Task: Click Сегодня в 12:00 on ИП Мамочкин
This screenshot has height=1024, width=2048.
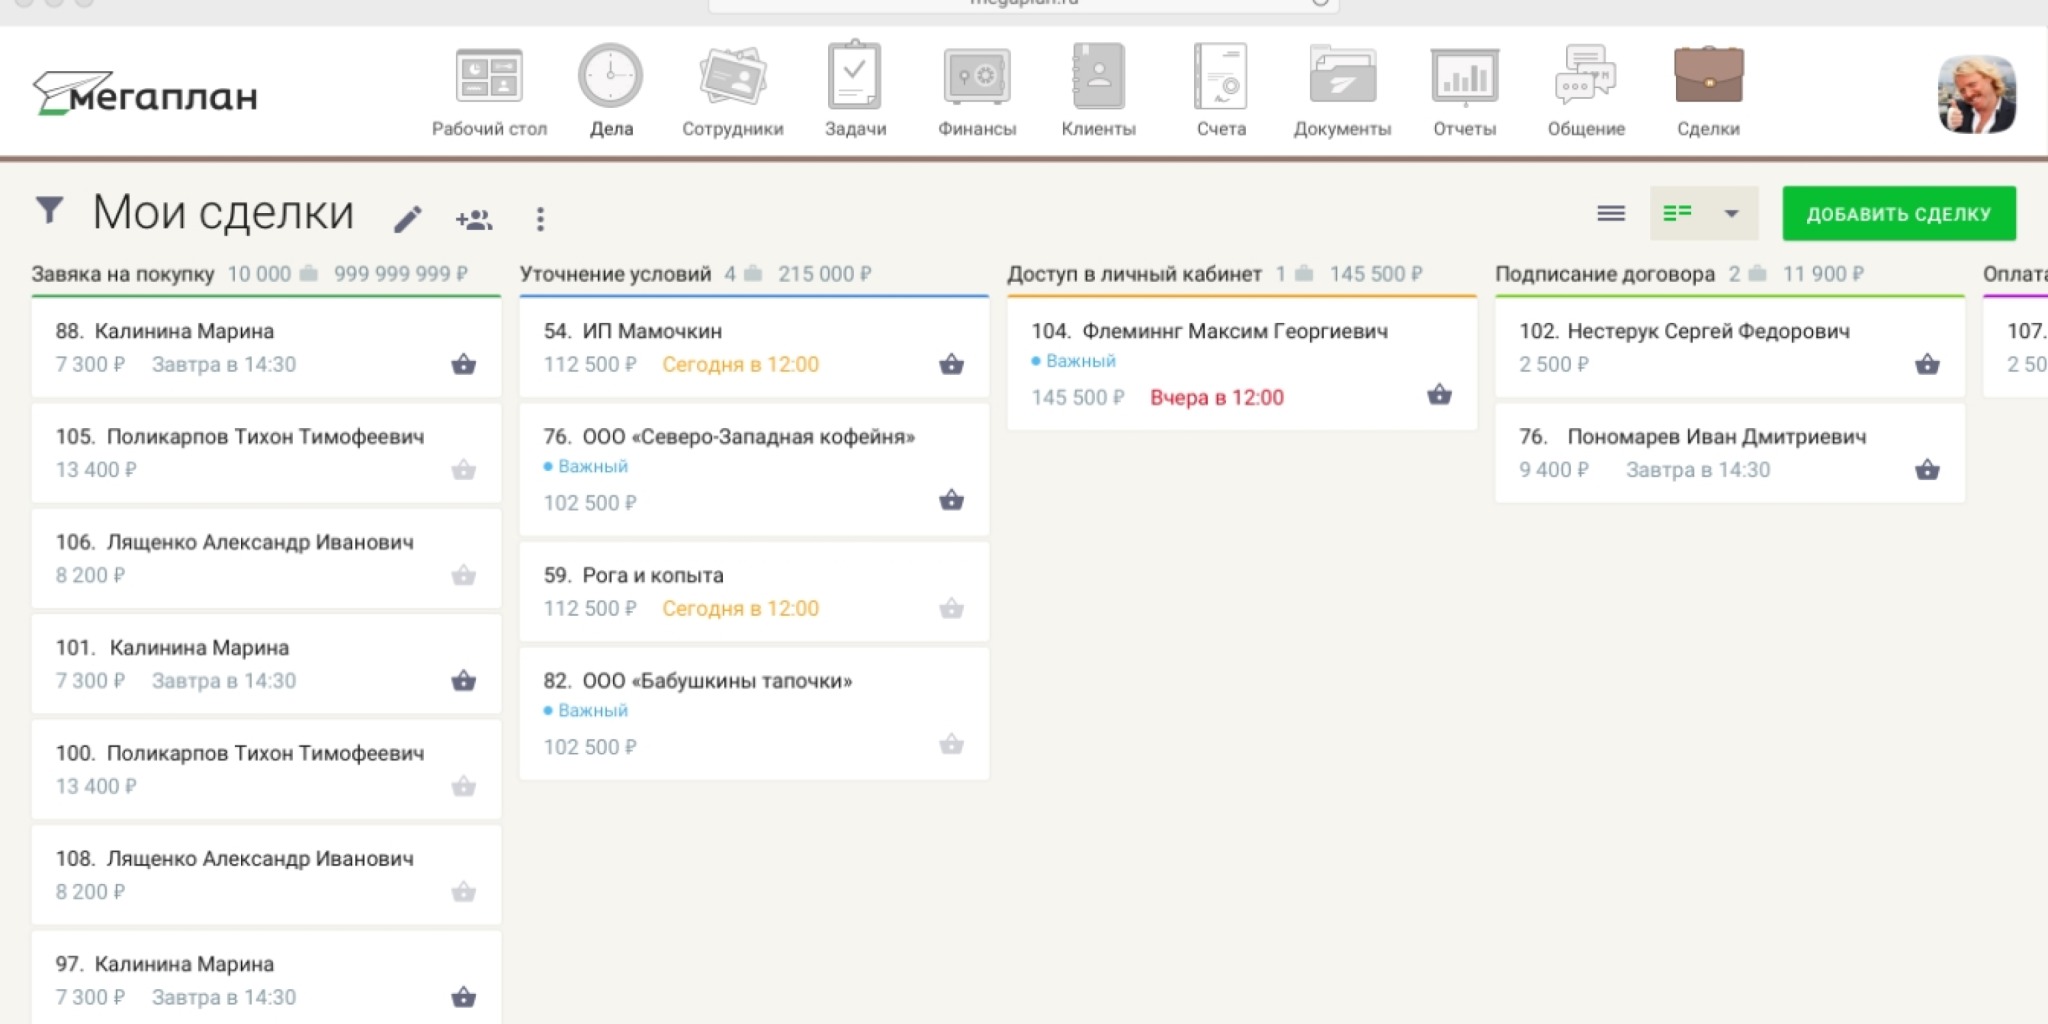Action: coord(740,364)
